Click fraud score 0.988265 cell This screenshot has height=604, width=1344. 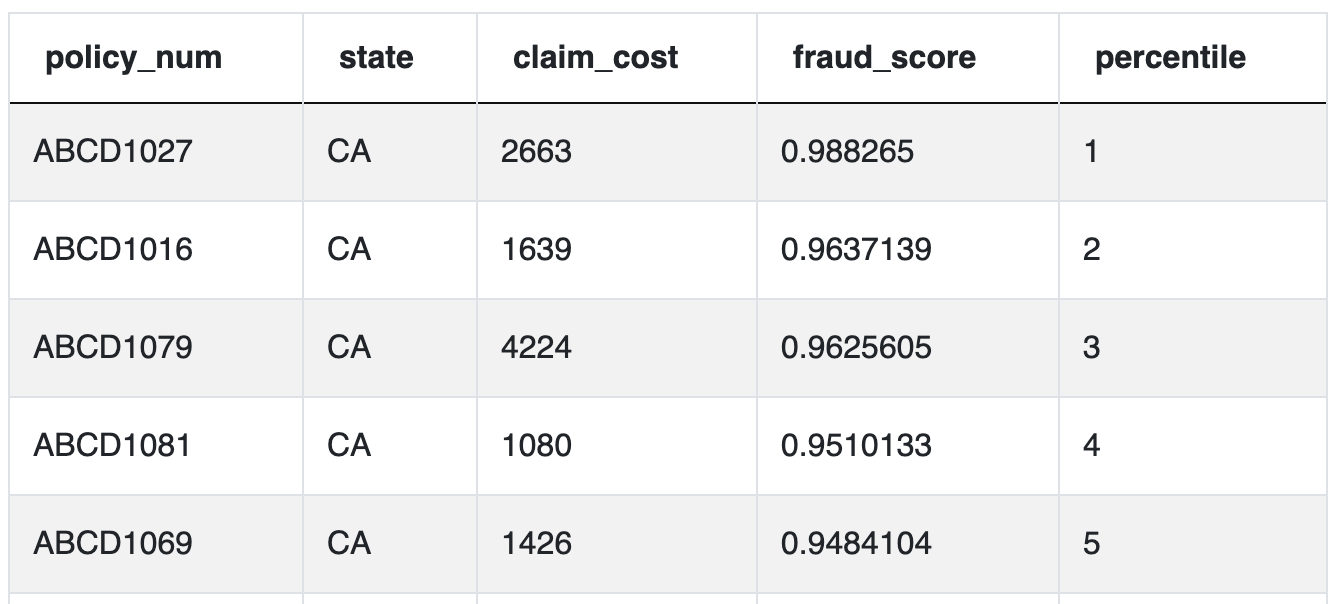[x=908, y=152]
